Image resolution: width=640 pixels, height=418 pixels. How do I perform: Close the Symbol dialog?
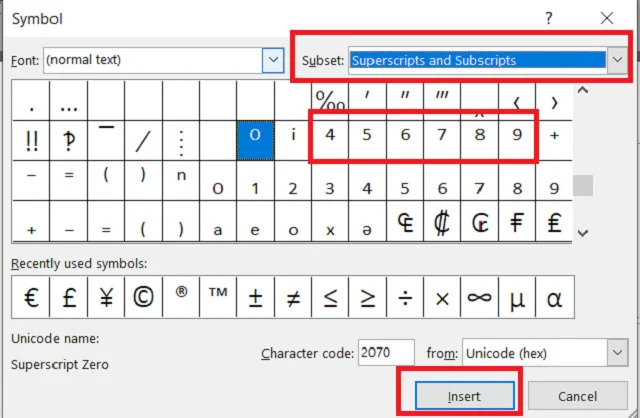pyautogui.click(x=607, y=18)
